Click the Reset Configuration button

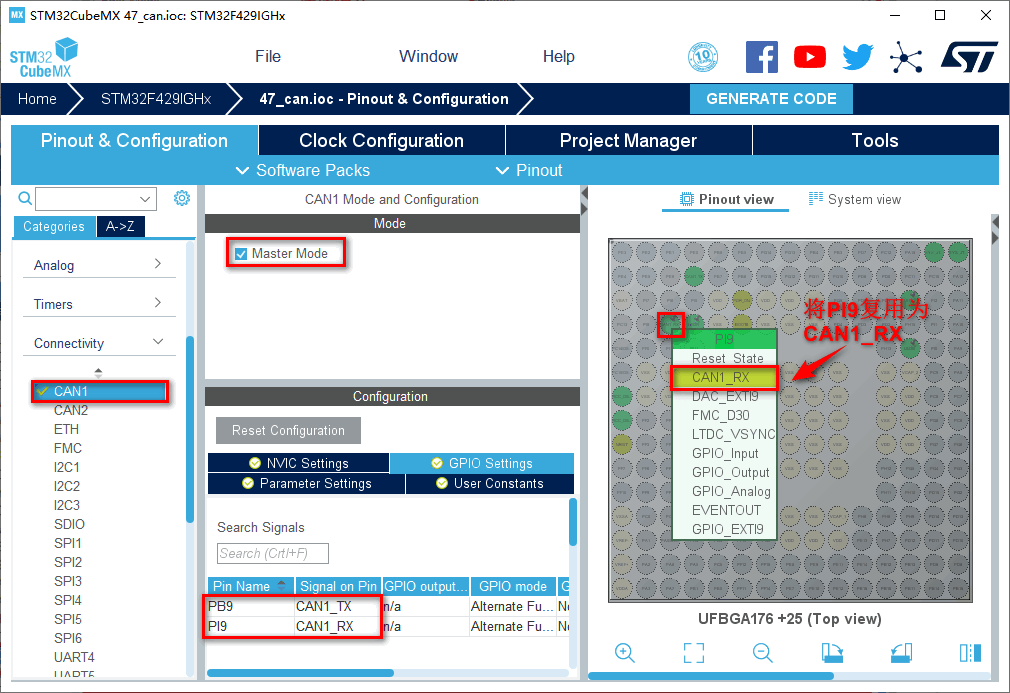288,431
